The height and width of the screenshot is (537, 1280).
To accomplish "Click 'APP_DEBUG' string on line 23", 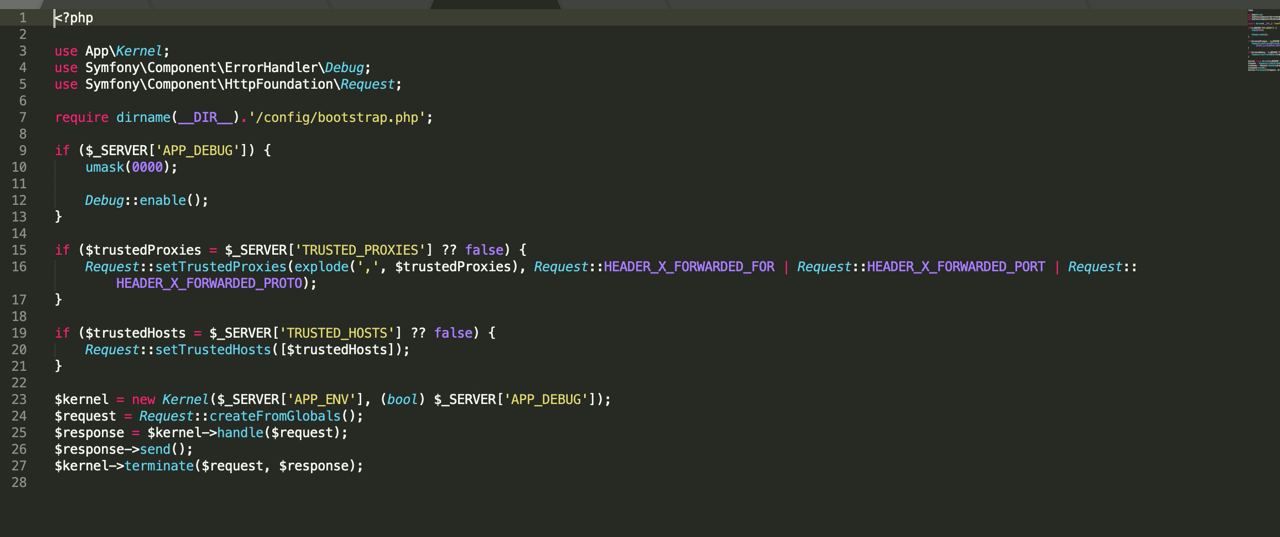I will (x=546, y=399).
